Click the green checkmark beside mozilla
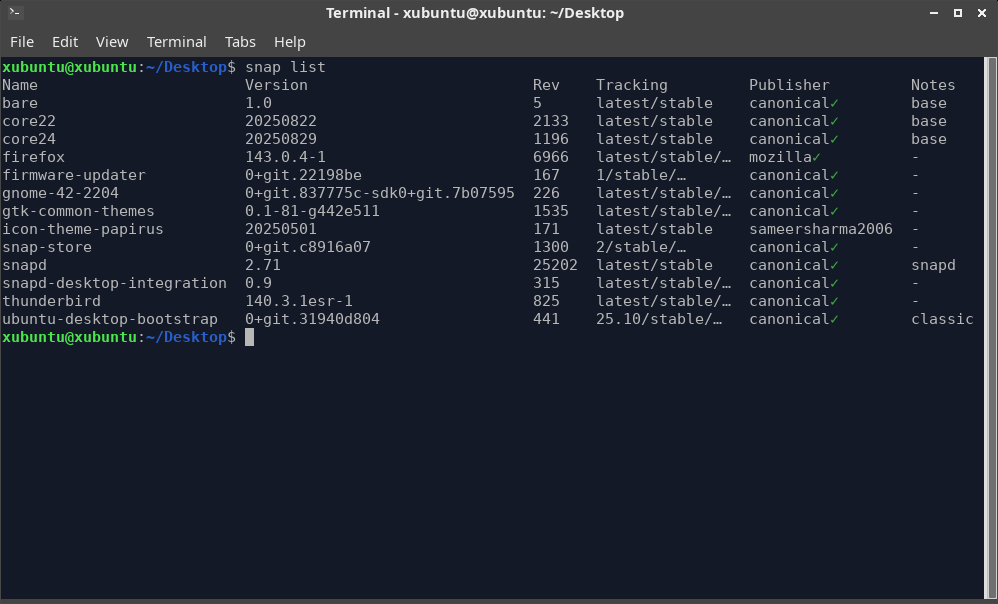This screenshot has height=604, width=998. (817, 157)
